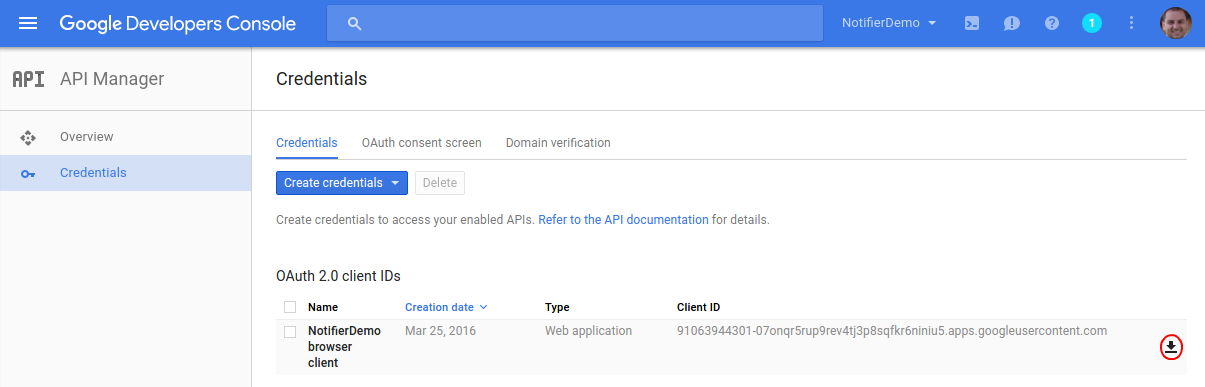Viewport: 1205px width, 387px height.
Task: Click the Client ID column header
Action: pyautogui.click(x=698, y=307)
